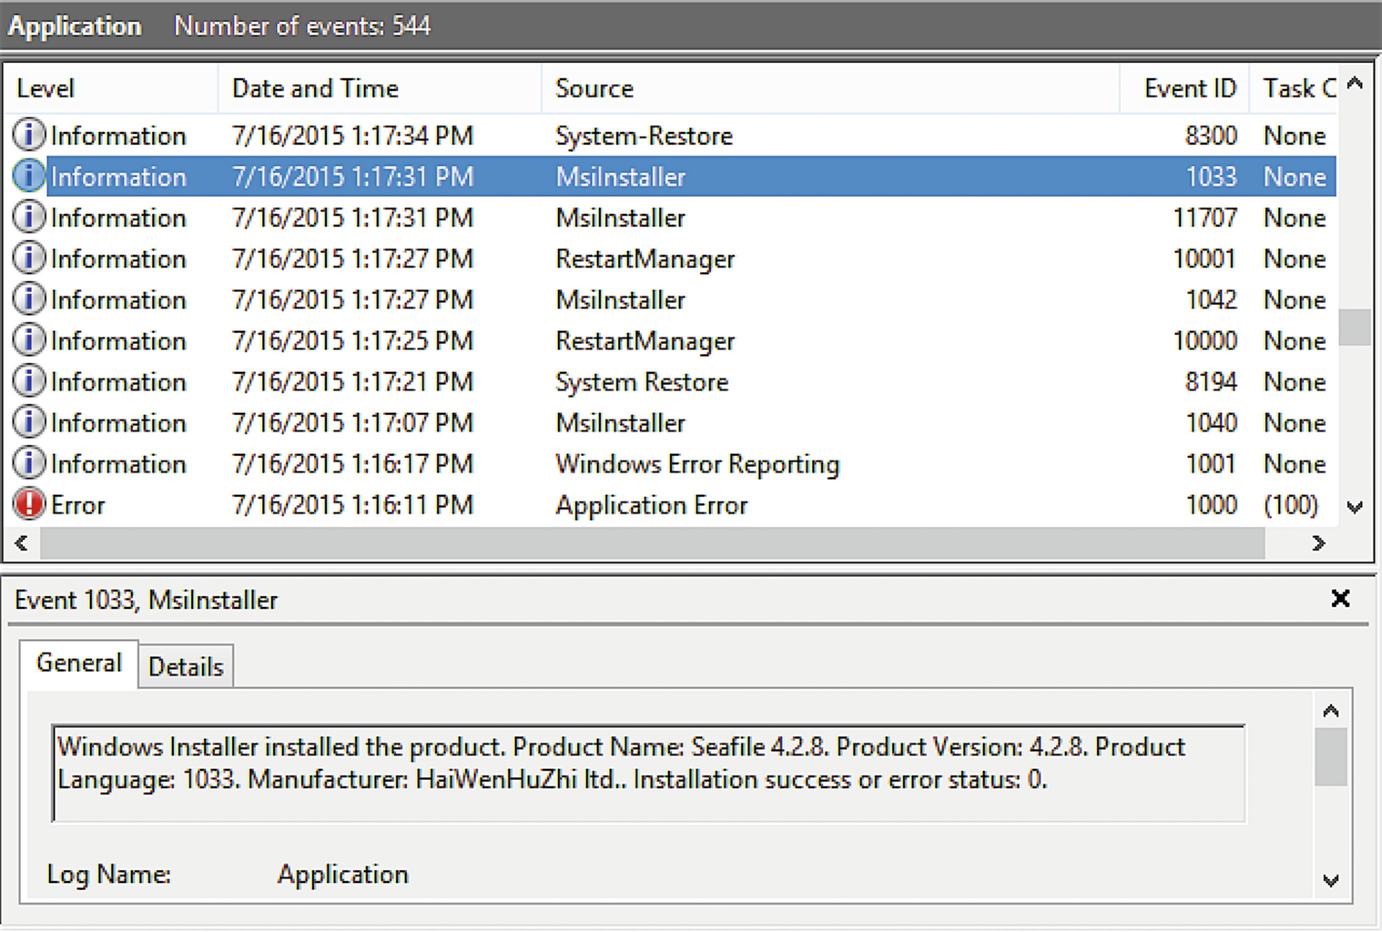Click the Event 1033, MsiInstaller pane title
Screen dimensions: 1382x932
(x=146, y=599)
